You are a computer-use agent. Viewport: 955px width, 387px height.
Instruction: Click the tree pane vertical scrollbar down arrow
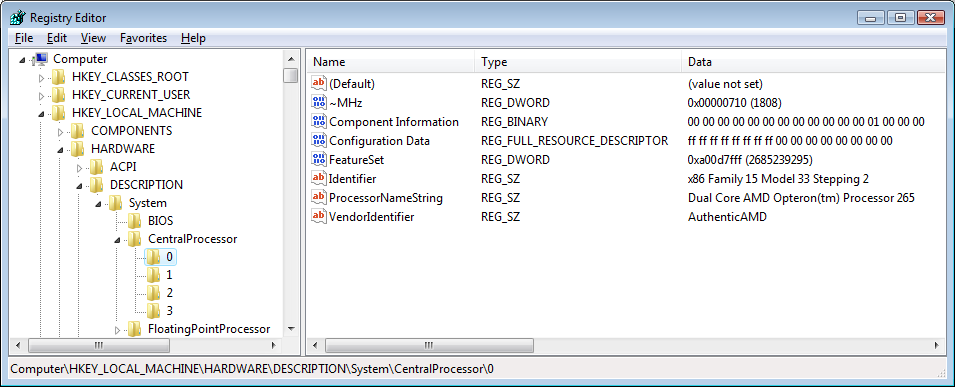[x=291, y=330]
